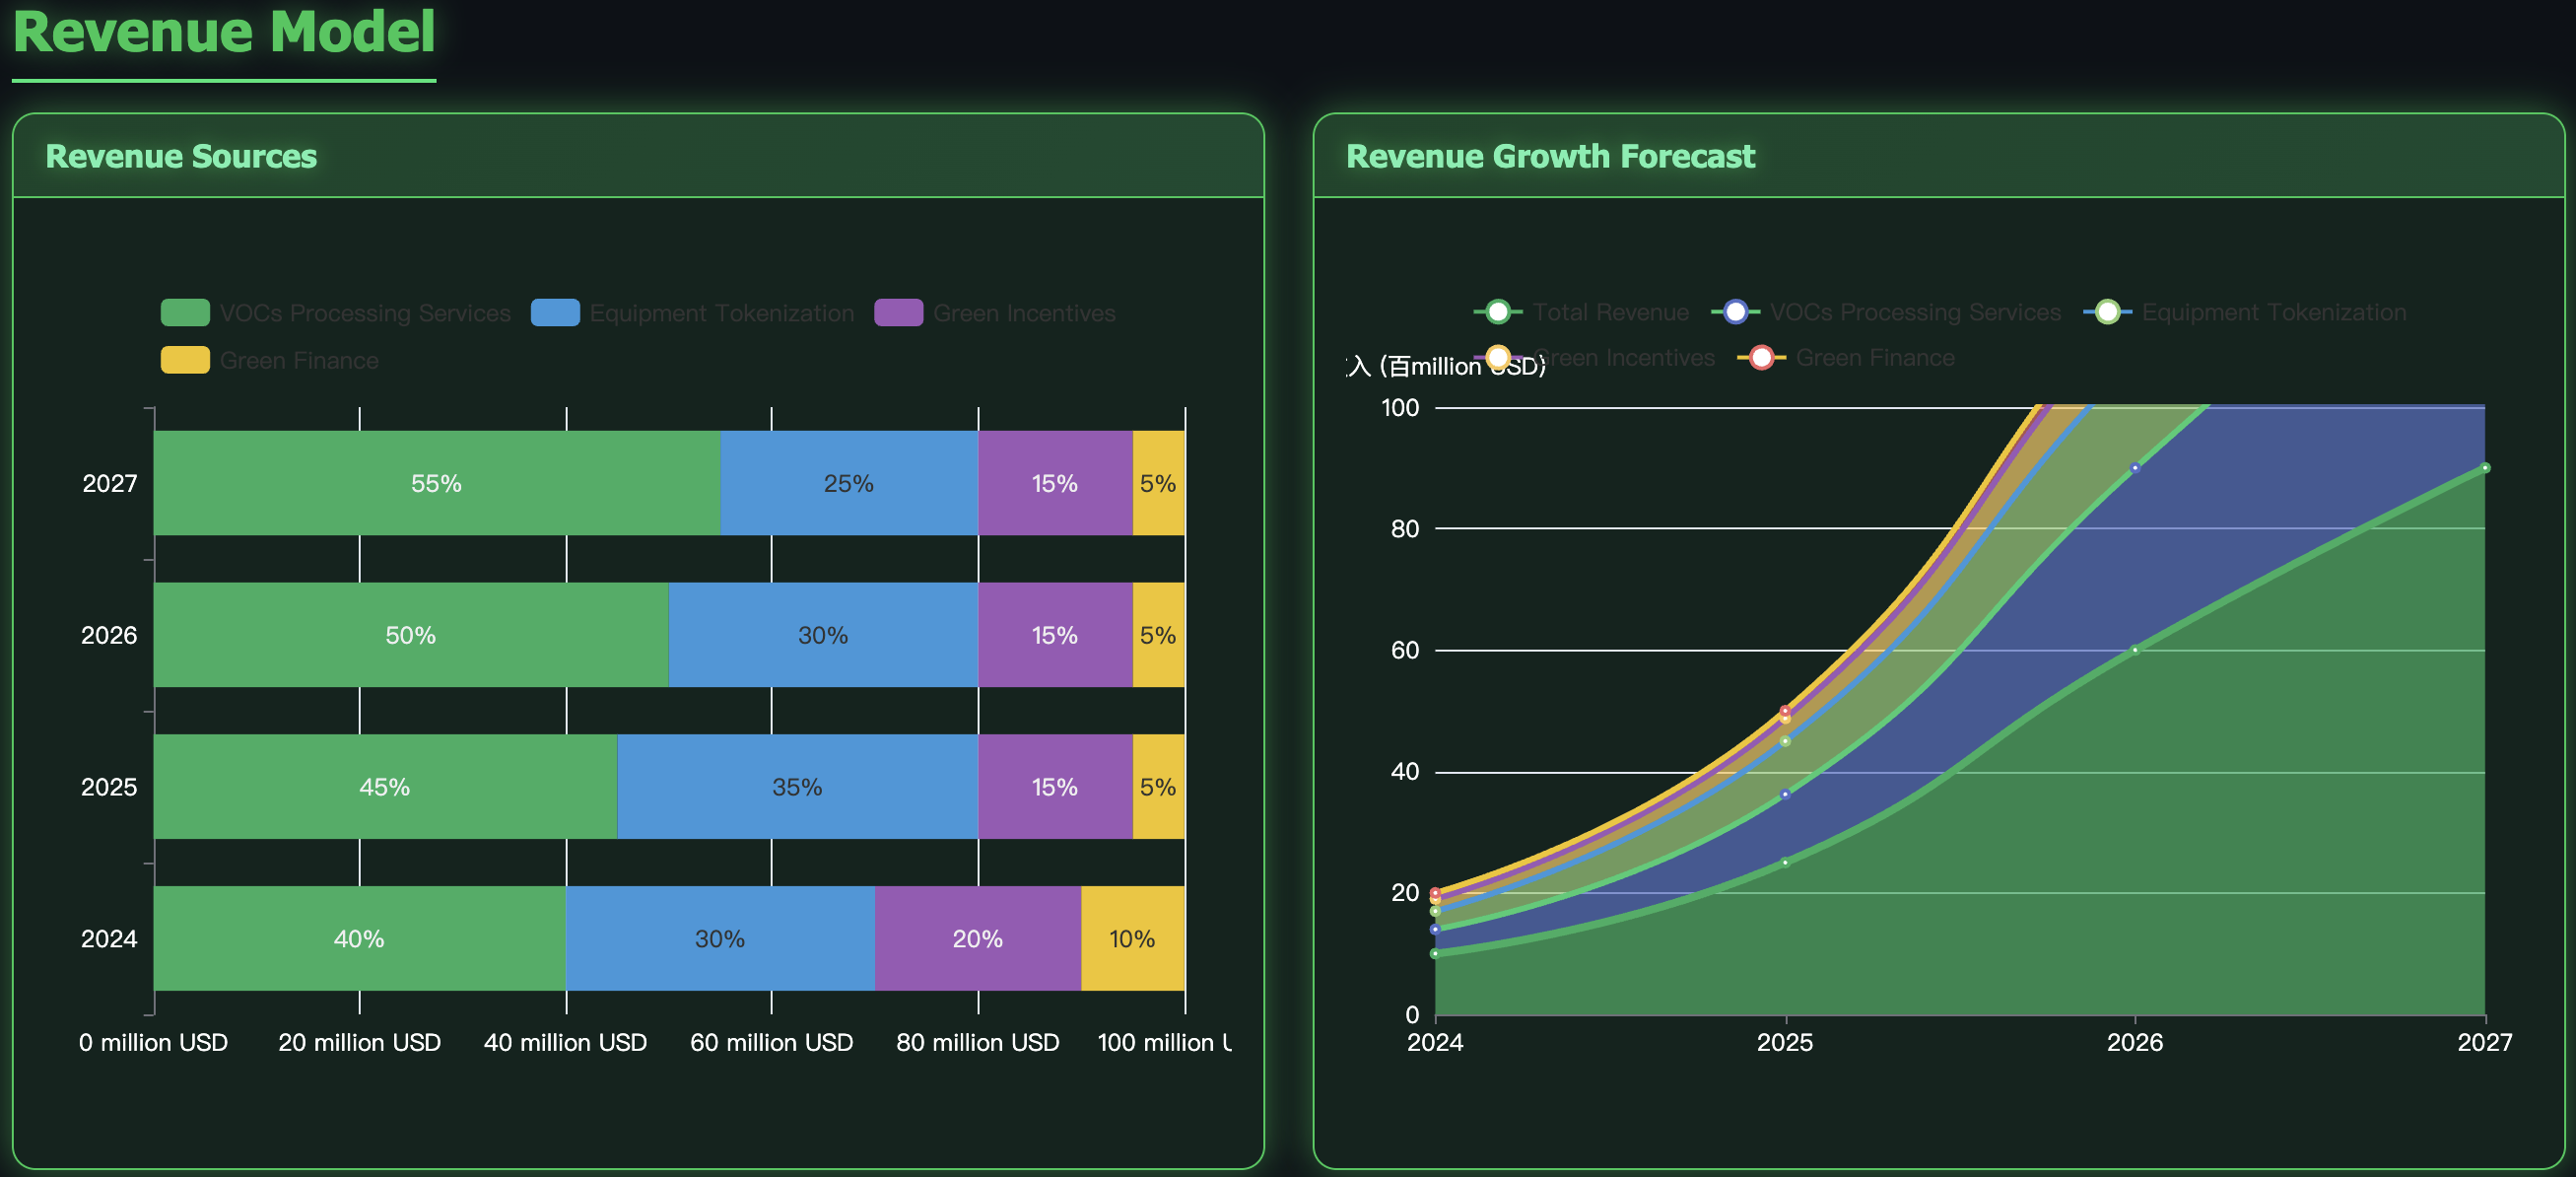Click the 55% segment of the 2027 bar
Image resolution: width=2576 pixels, height=1177 pixels.
pyautogui.click(x=436, y=483)
